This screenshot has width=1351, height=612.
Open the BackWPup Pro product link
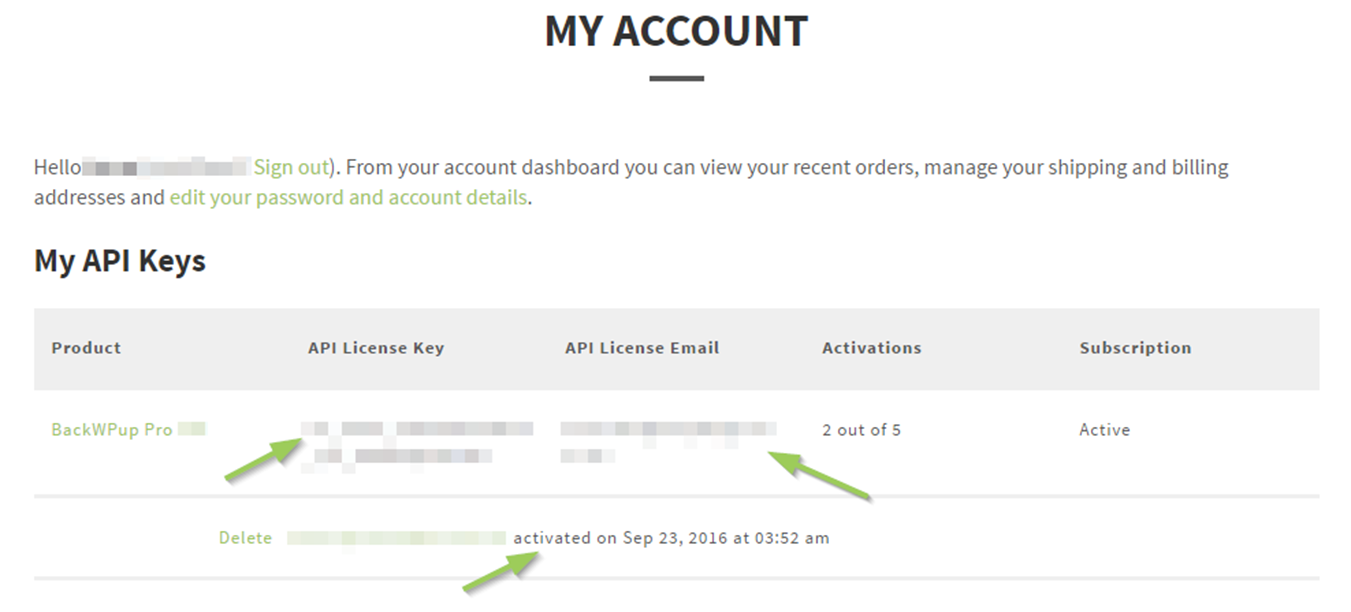click(112, 429)
